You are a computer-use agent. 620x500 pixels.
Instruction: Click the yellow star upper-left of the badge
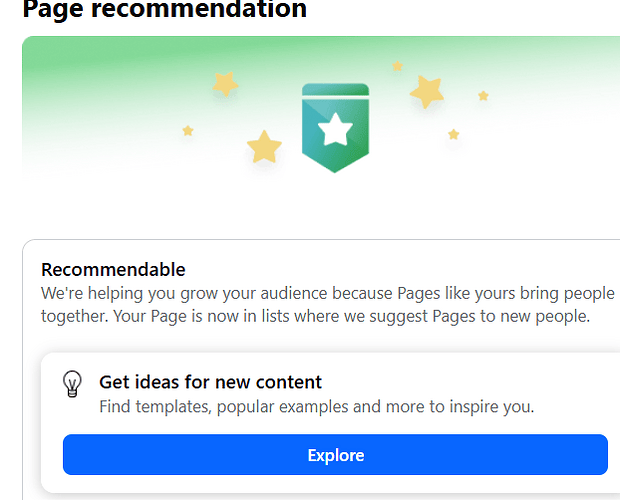(226, 84)
